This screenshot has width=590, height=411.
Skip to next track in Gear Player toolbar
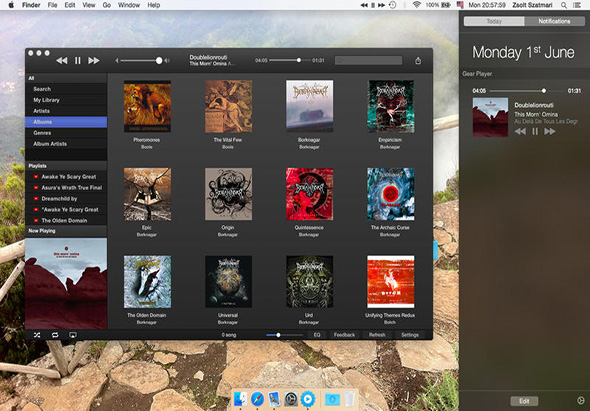coord(94,61)
